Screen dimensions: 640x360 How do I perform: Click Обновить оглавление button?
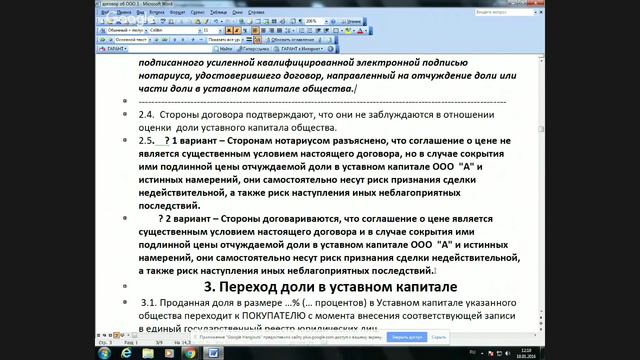[290, 40]
